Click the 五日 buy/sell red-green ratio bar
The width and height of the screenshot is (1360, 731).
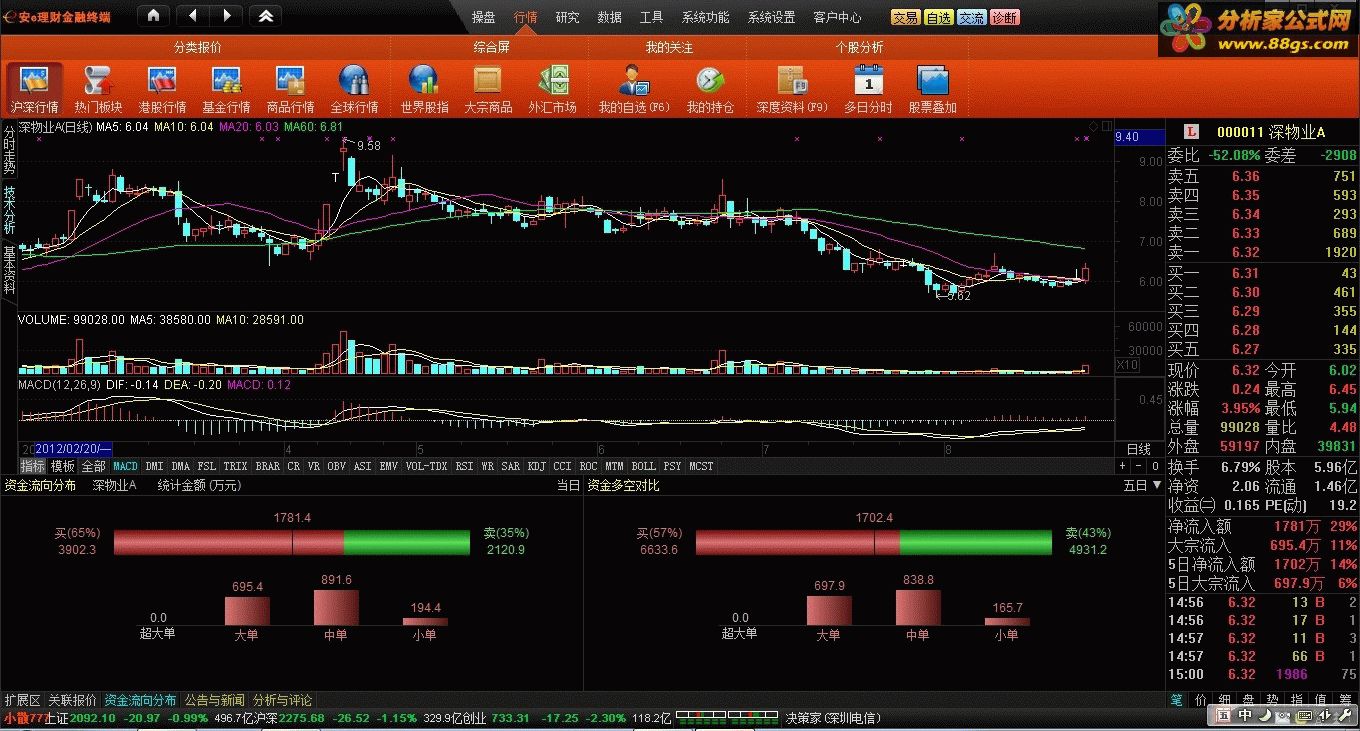coord(874,542)
